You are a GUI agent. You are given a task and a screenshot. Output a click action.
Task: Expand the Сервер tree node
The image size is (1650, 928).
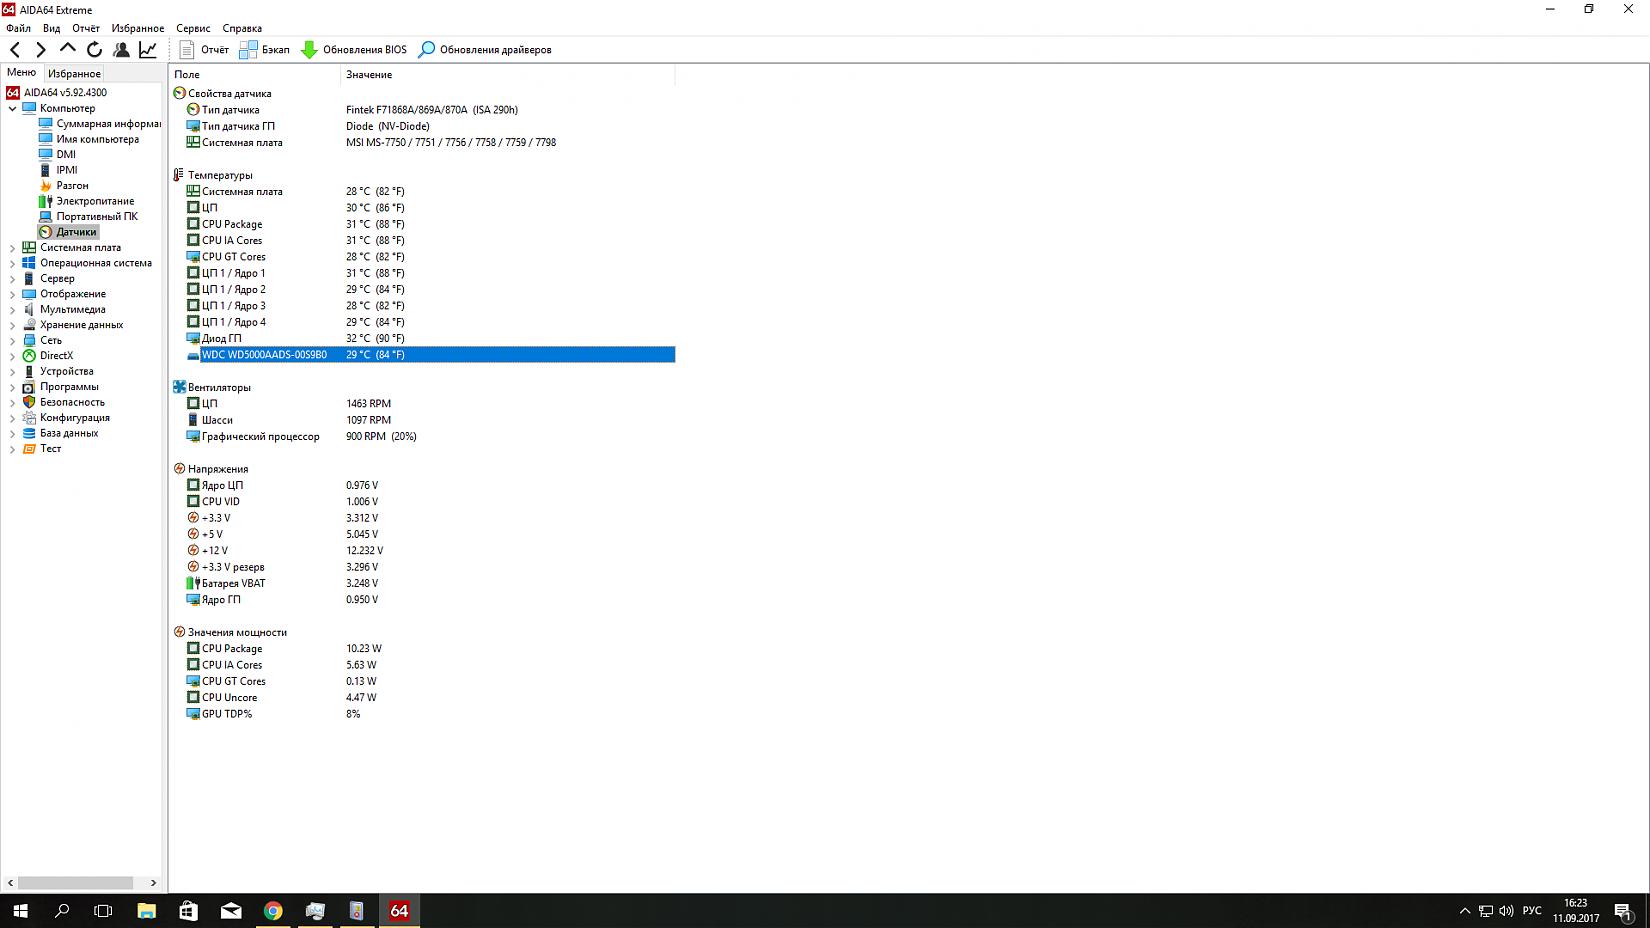pos(12,278)
